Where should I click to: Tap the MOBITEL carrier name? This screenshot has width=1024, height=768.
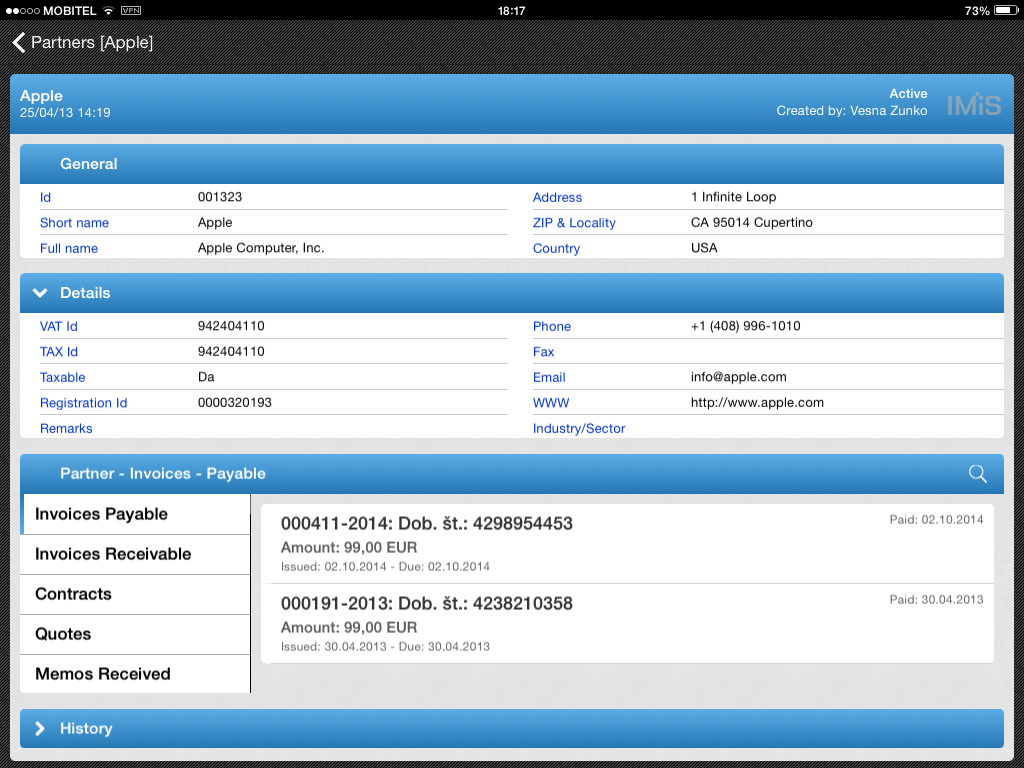[69, 10]
